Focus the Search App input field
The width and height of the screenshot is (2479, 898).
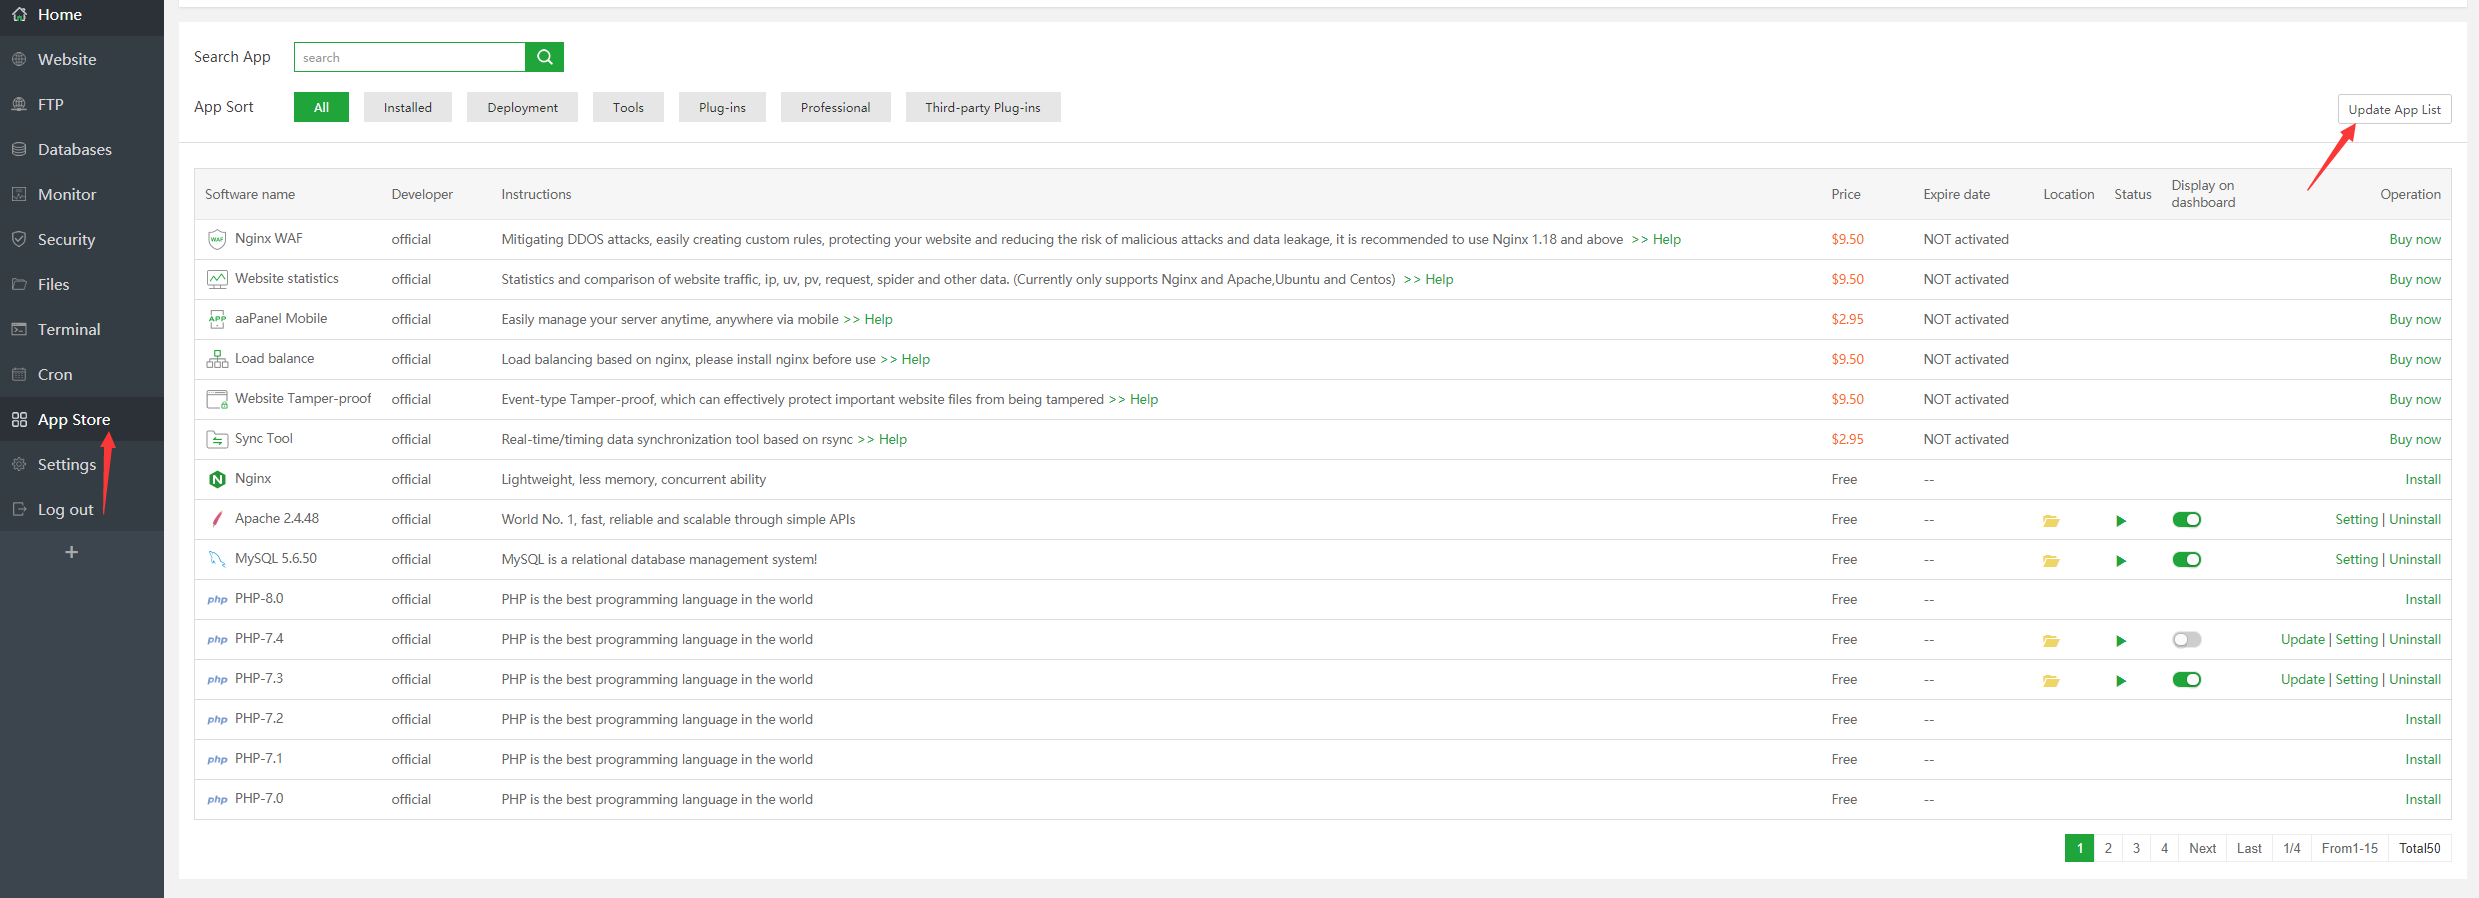(409, 57)
